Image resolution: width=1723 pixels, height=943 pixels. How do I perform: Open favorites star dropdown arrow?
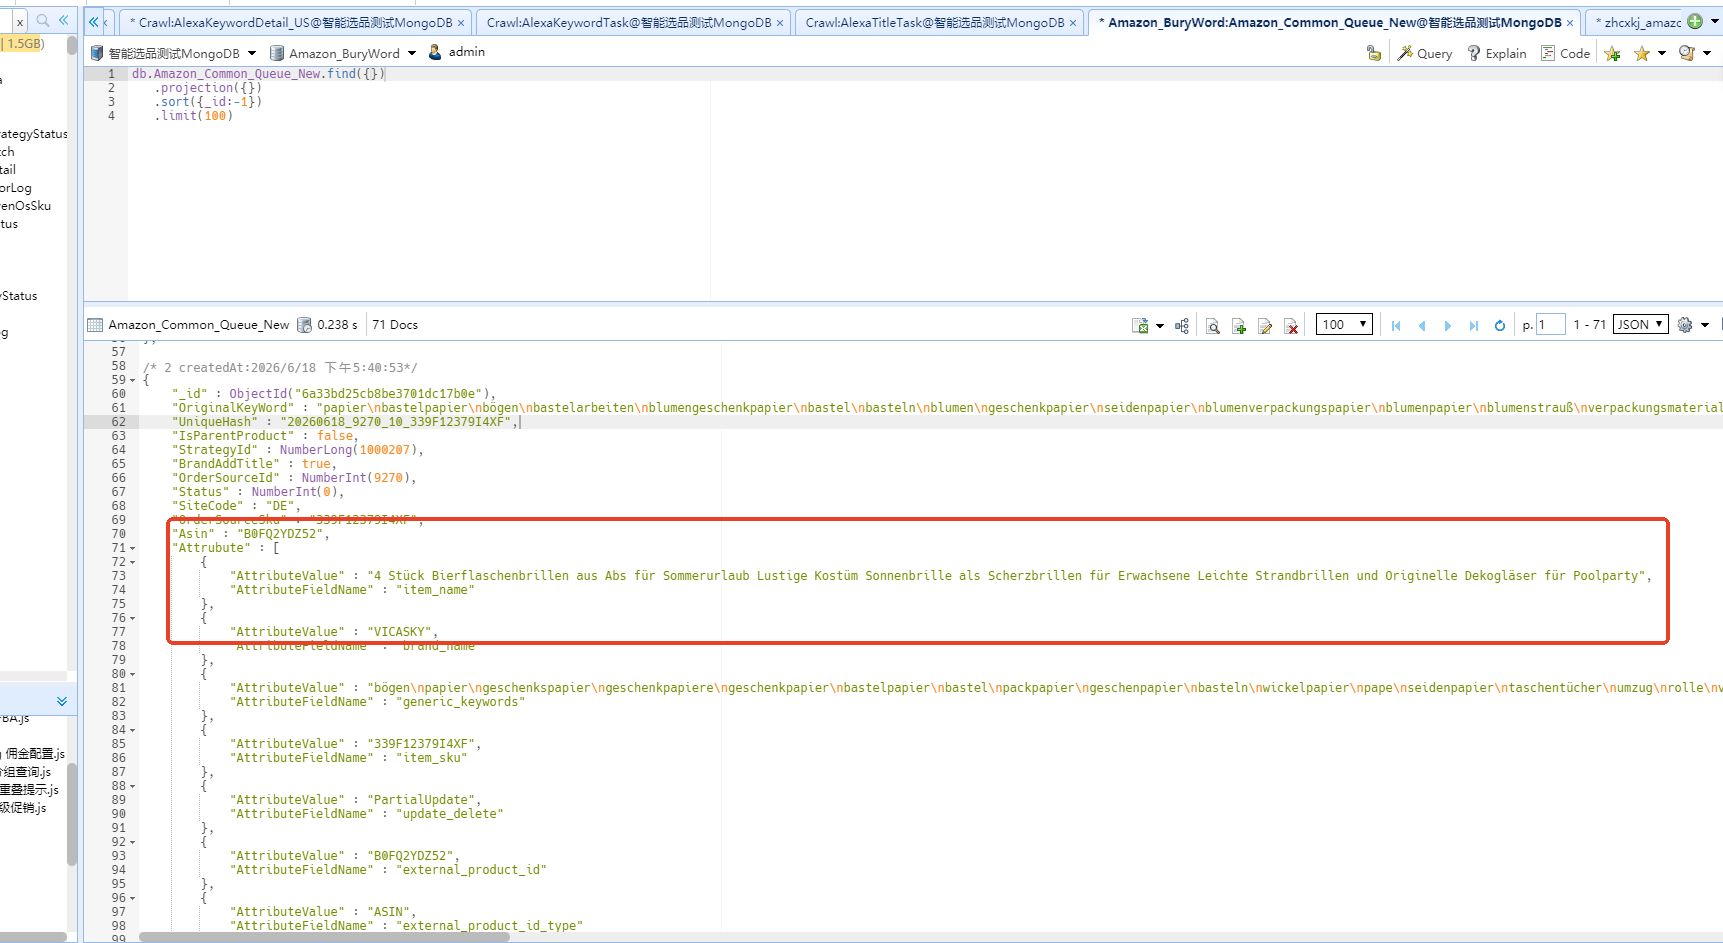tap(1662, 53)
